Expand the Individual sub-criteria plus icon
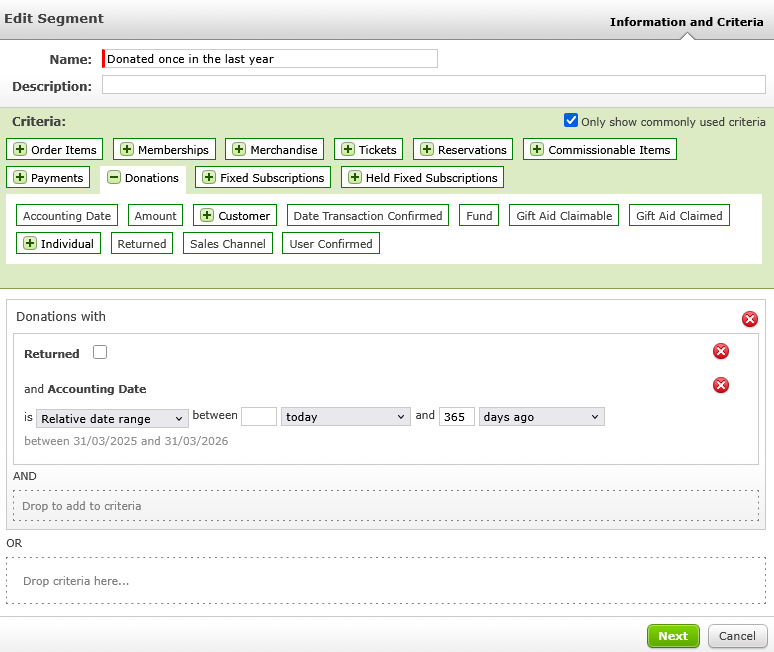 click(x=29, y=244)
